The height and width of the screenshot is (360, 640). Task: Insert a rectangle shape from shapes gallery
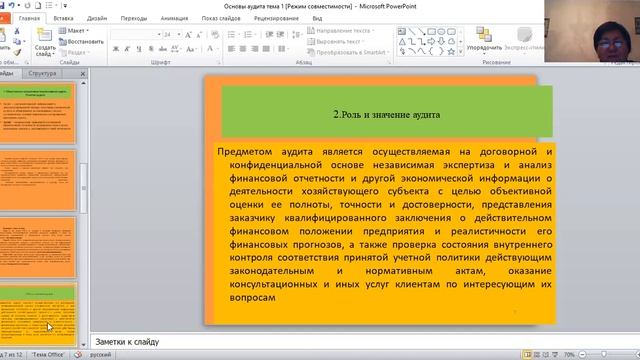431,31
